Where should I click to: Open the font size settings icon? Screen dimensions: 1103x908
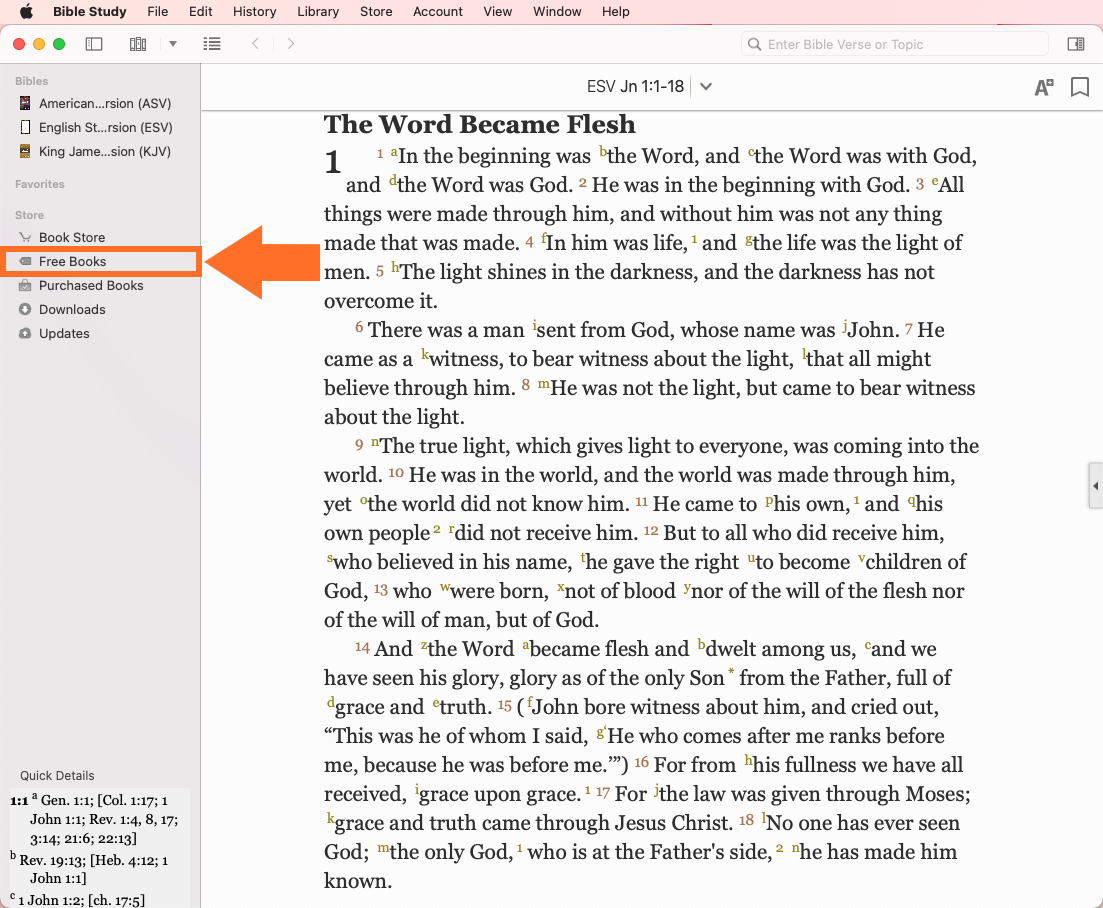pos(1043,88)
